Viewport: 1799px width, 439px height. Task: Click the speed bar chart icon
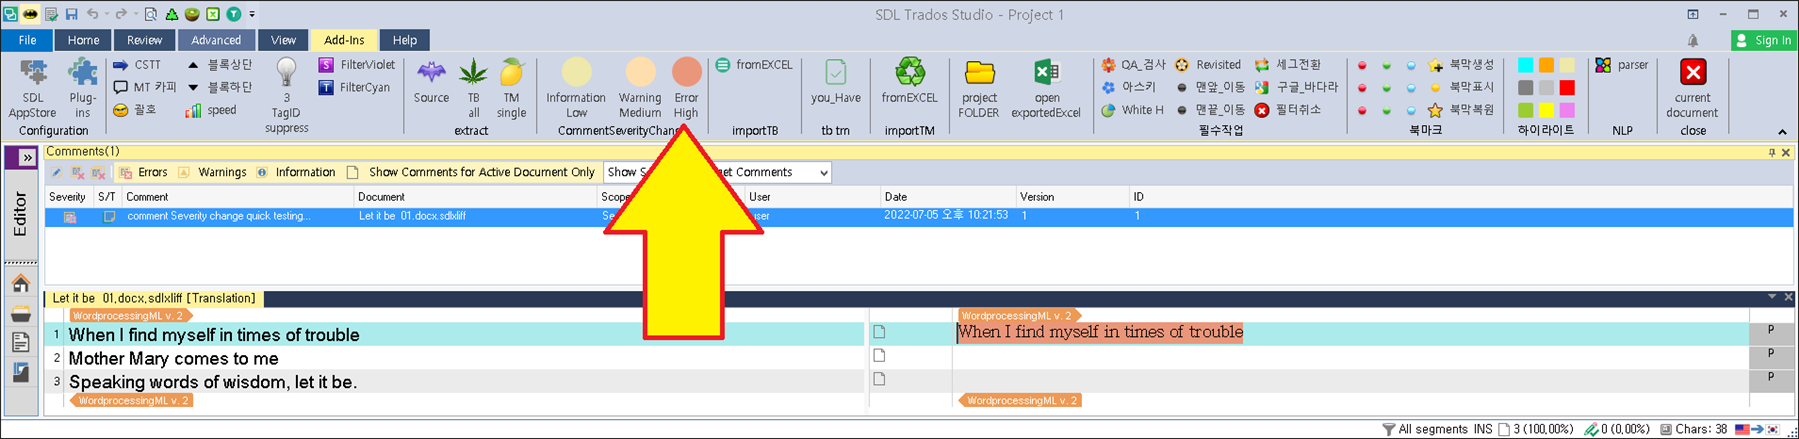click(x=193, y=110)
